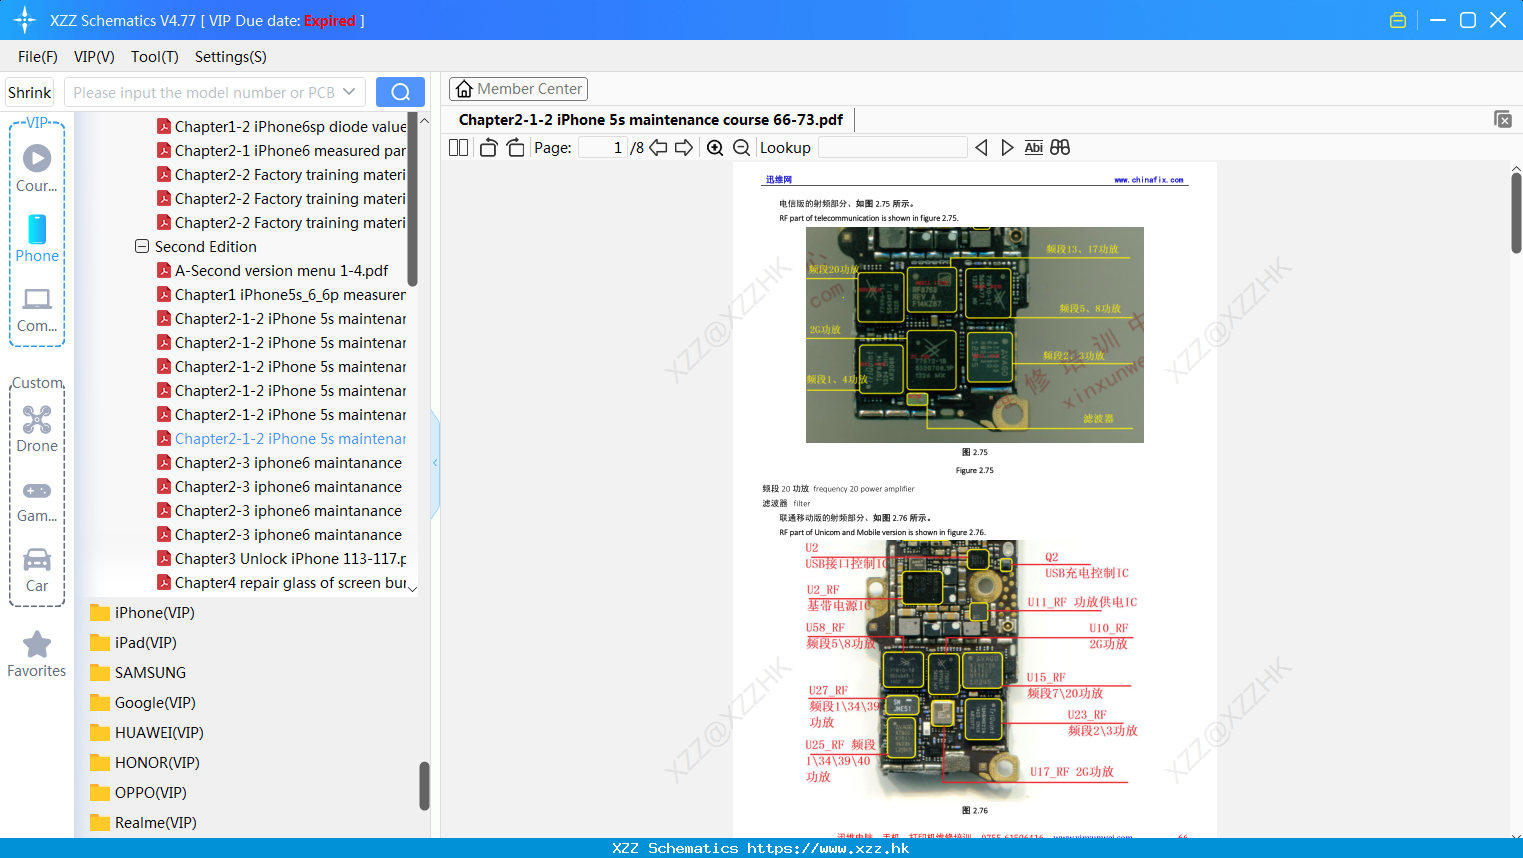Rotate page counterclockwise
Image resolution: width=1523 pixels, height=858 pixels.
(488, 148)
